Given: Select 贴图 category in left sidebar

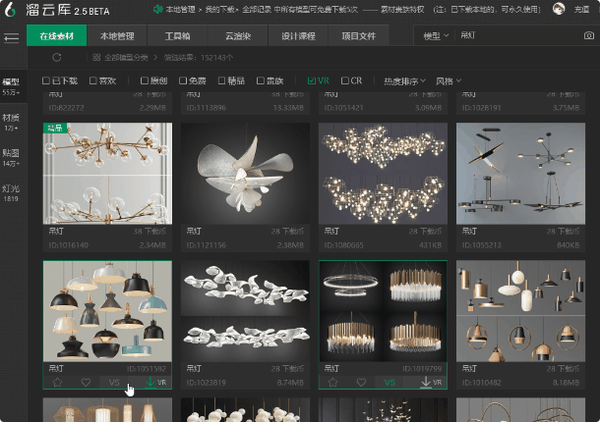Looking at the screenshot, I should (x=11, y=158).
